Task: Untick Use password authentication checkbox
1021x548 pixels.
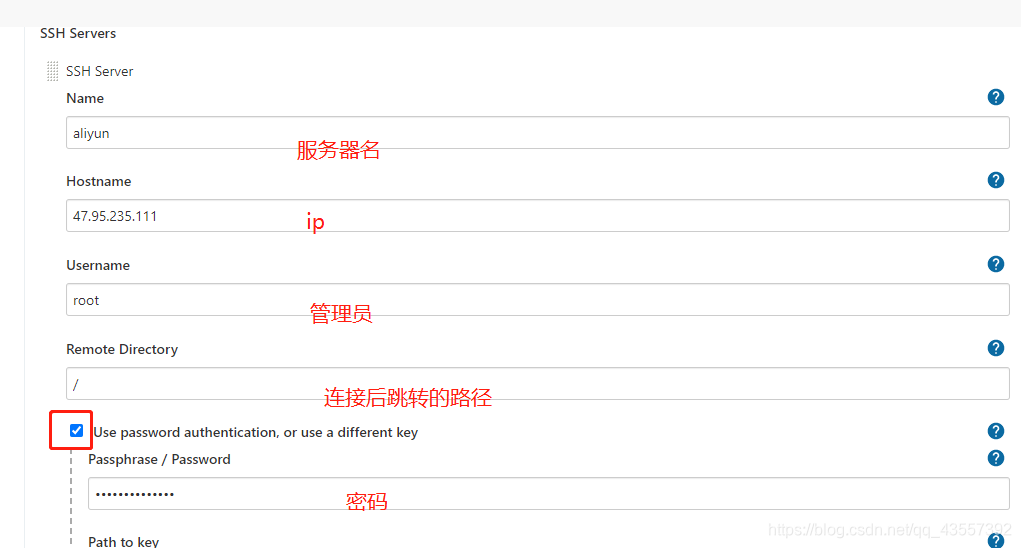Action: pyautogui.click(x=76, y=430)
